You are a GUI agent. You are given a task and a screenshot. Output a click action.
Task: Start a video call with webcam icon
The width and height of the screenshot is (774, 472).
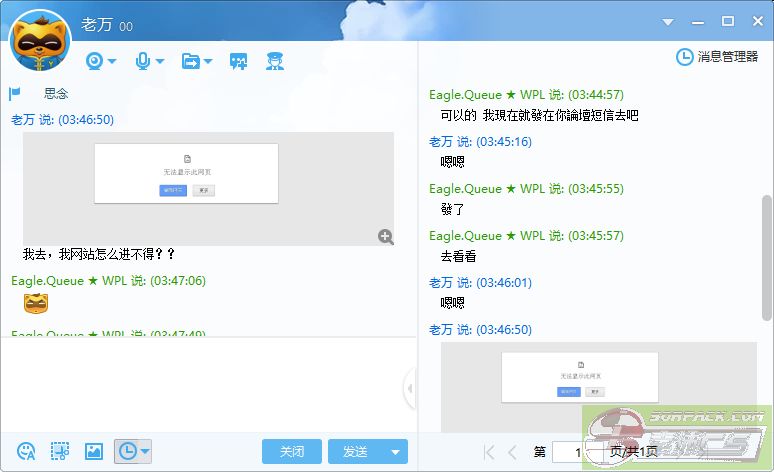click(94, 61)
